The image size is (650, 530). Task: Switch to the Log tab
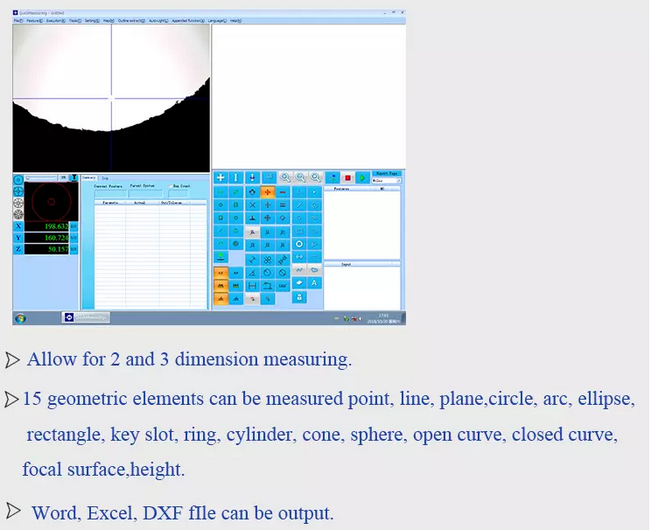(105, 178)
